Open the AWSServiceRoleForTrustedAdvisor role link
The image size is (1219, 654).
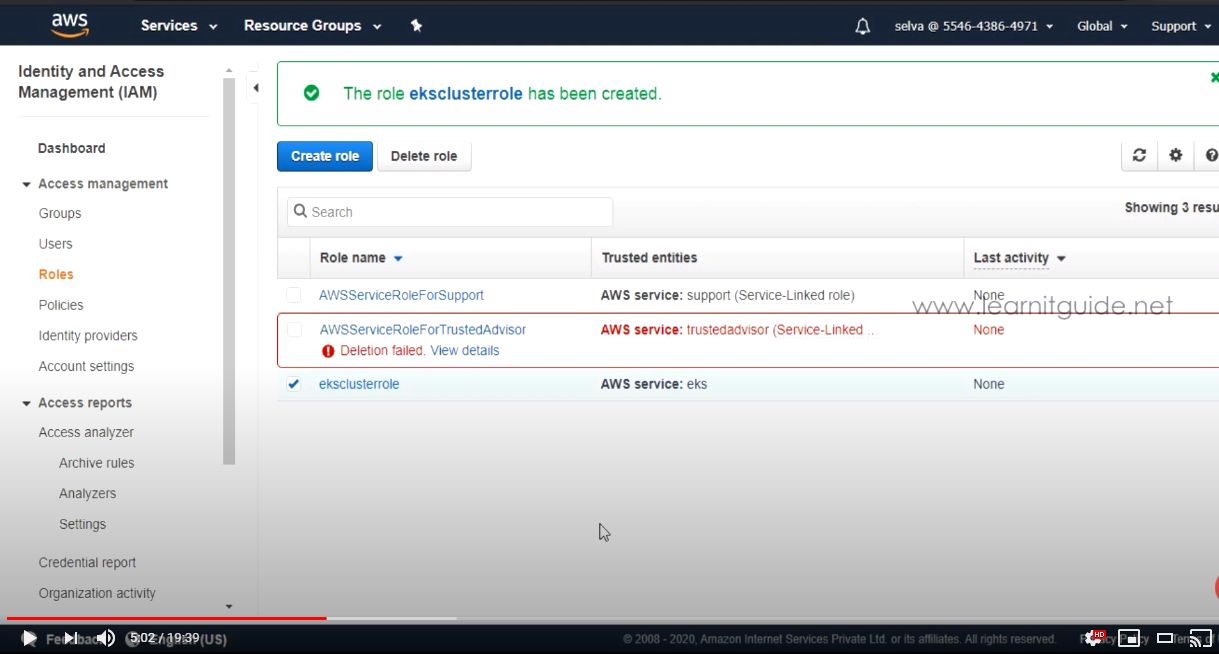point(423,330)
